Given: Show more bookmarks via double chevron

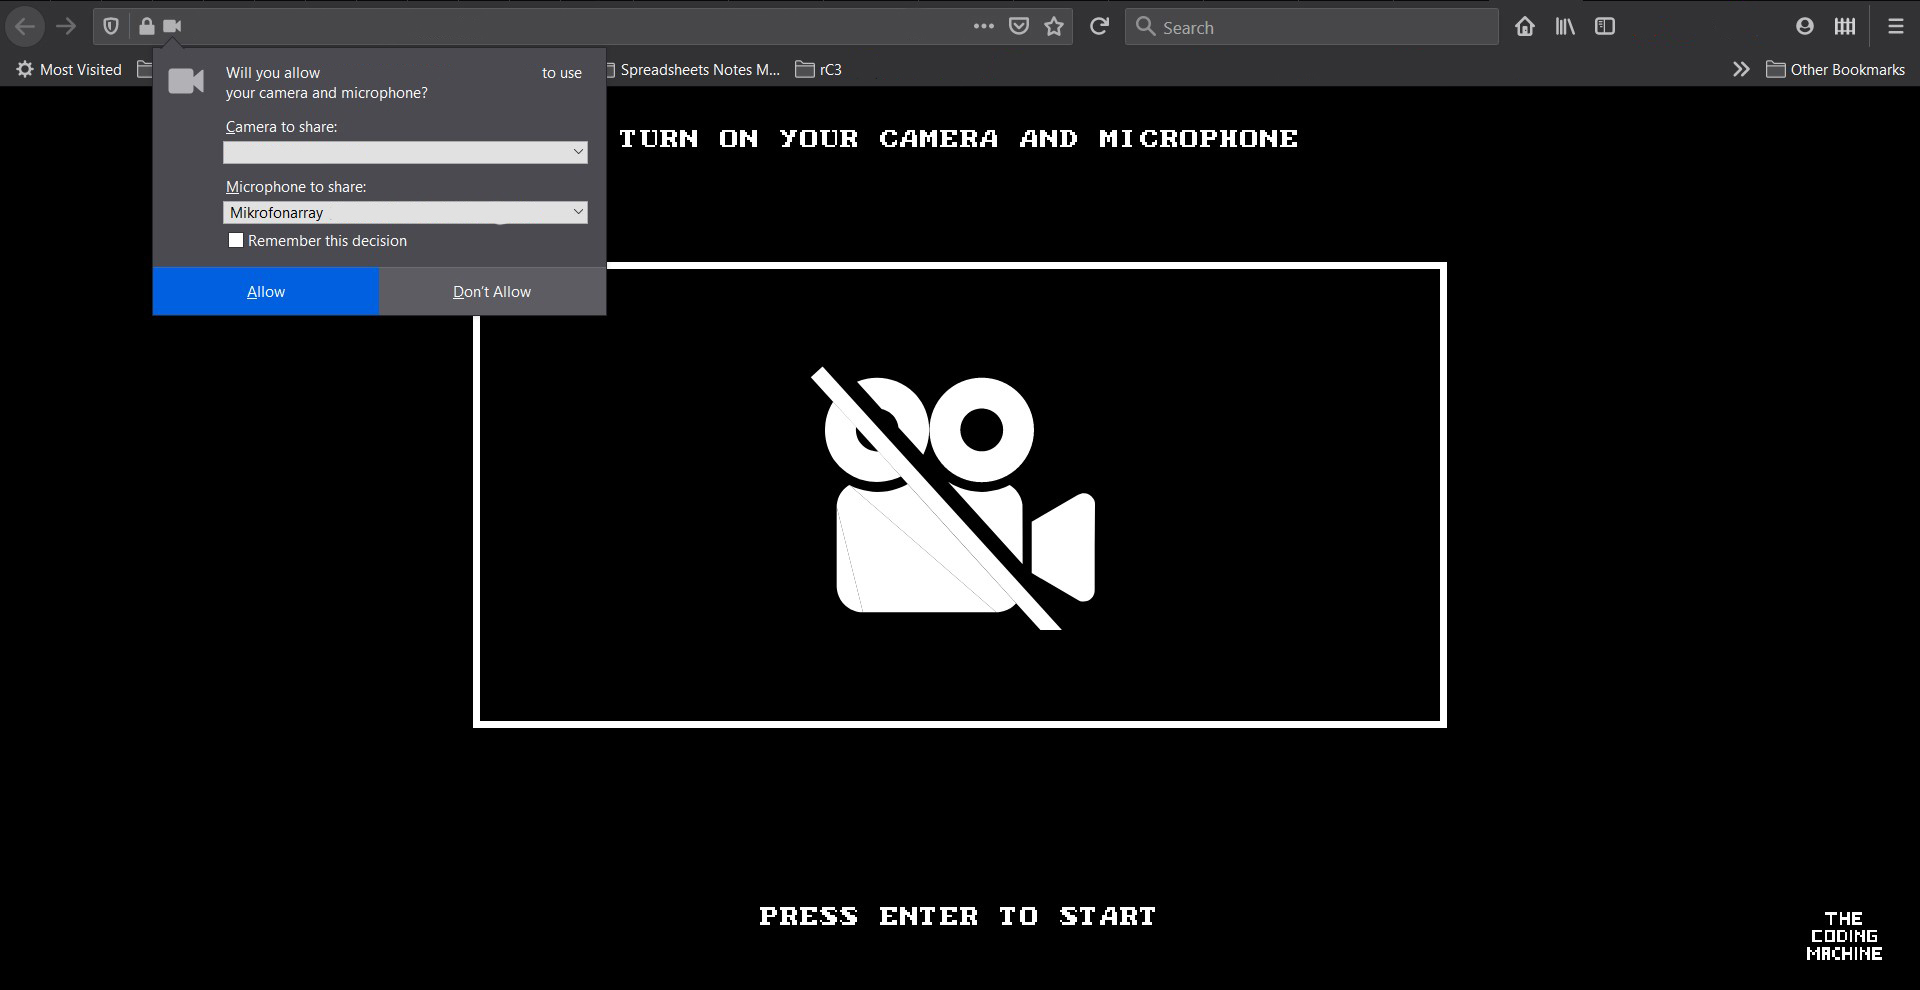Looking at the screenshot, I should pos(1741,69).
